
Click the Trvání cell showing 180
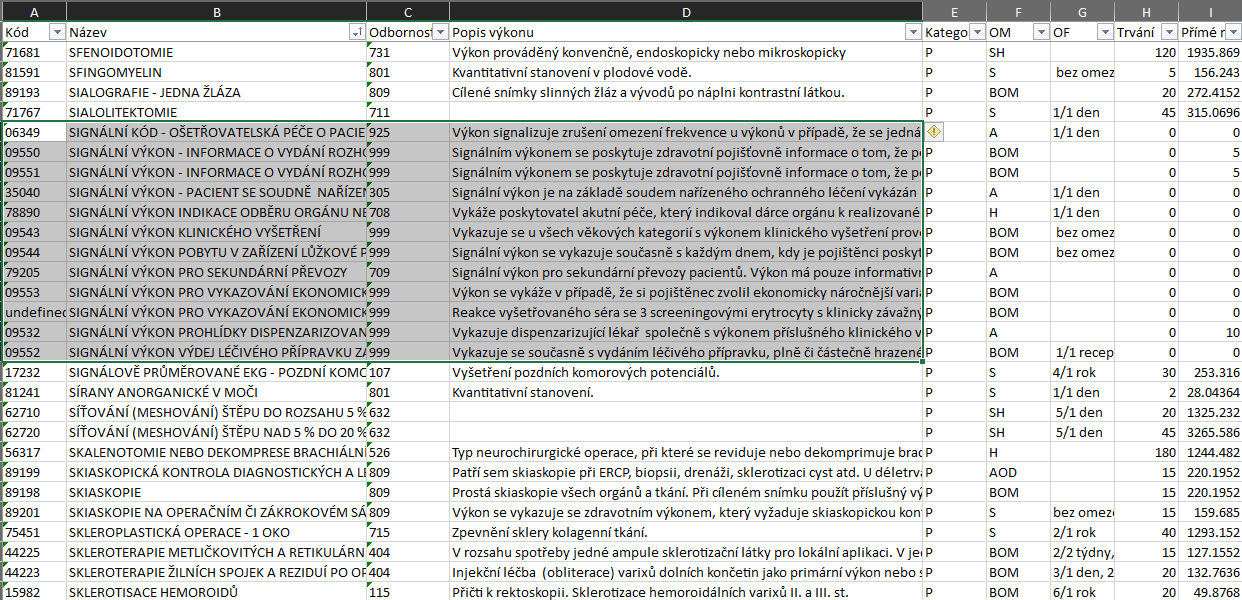click(1147, 452)
